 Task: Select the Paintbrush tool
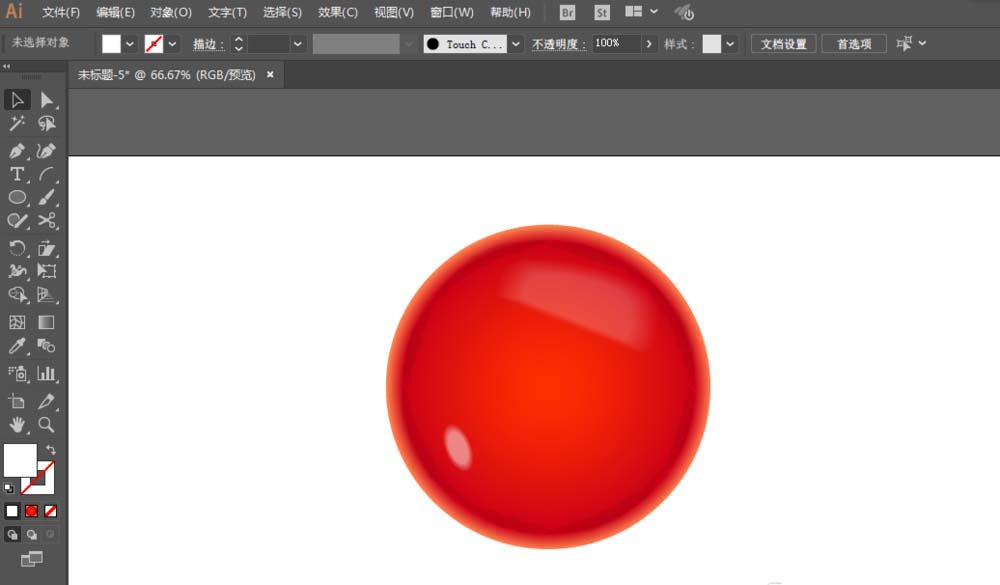[47, 198]
